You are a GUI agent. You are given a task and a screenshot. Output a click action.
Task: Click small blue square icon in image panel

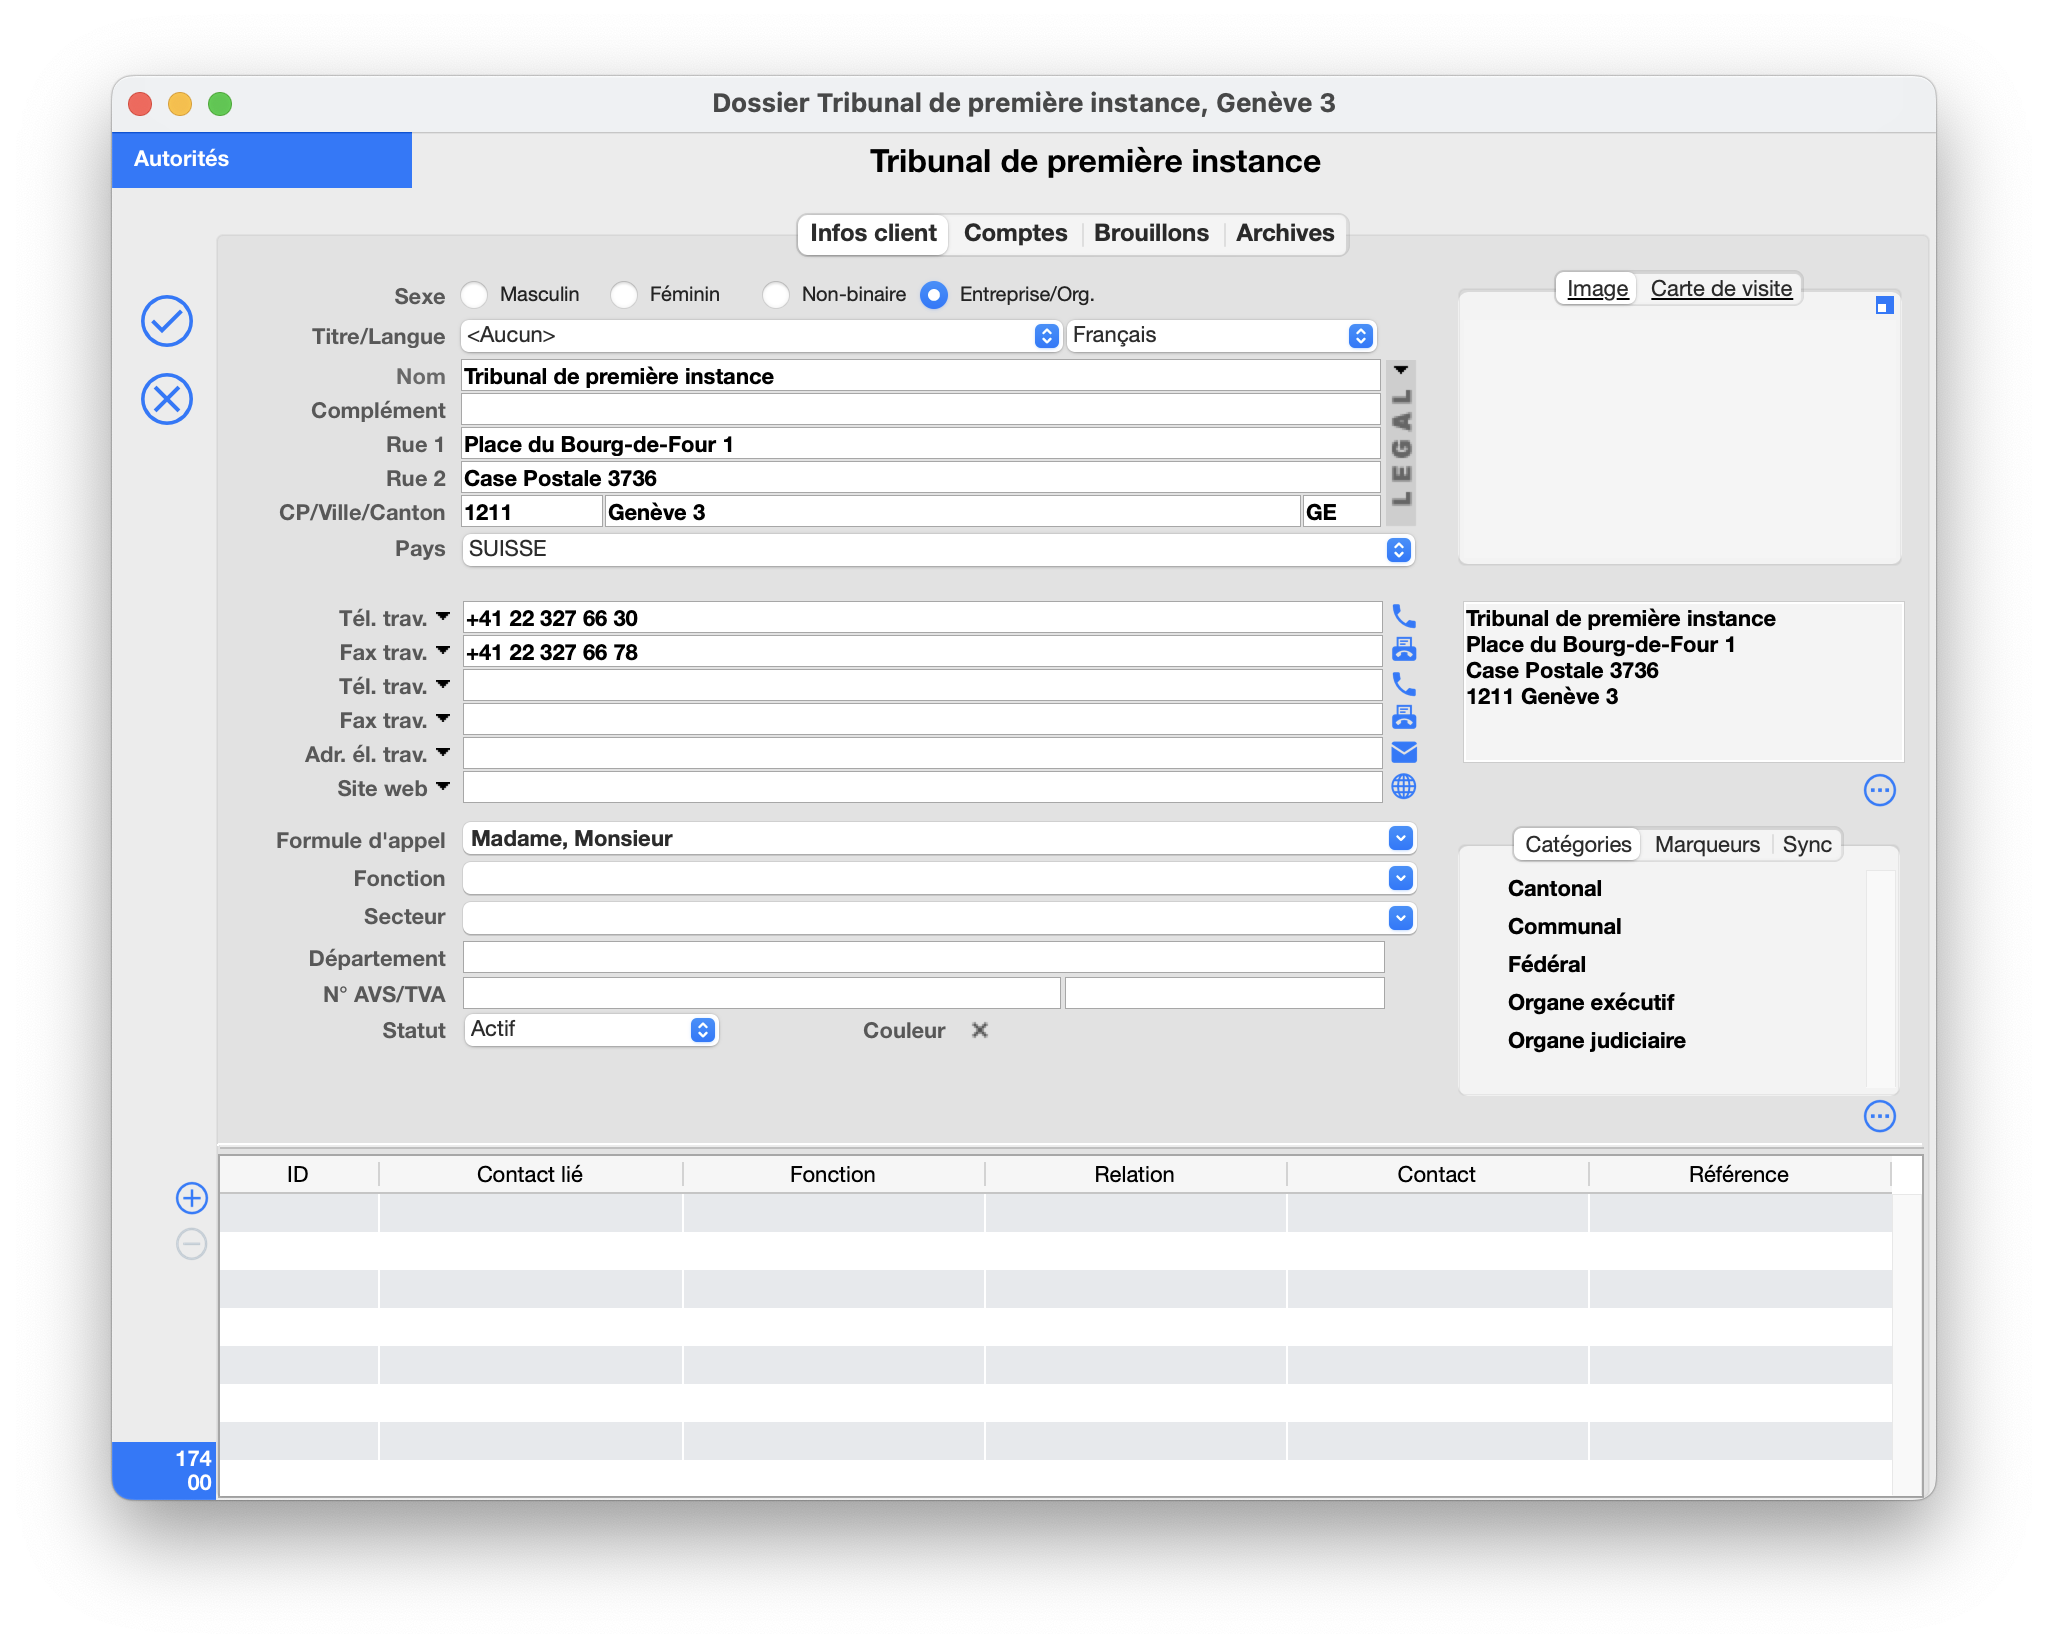click(1884, 306)
